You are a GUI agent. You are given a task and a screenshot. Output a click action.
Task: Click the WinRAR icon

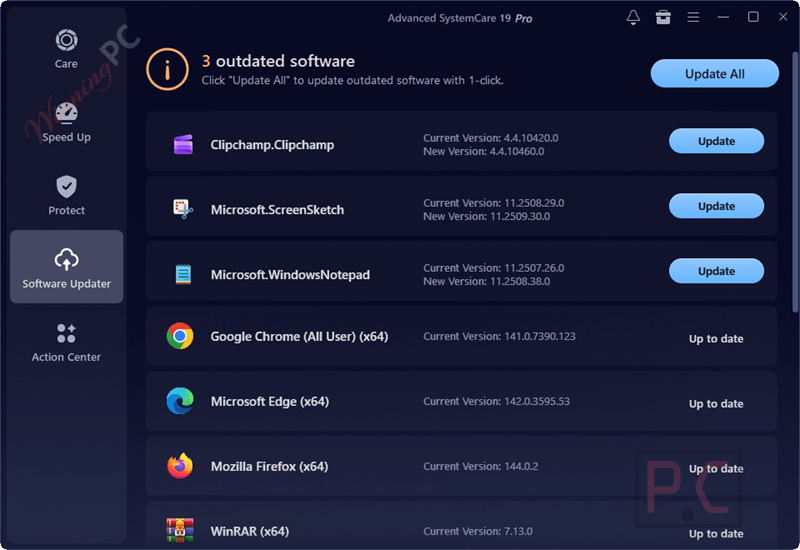tap(180, 530)
